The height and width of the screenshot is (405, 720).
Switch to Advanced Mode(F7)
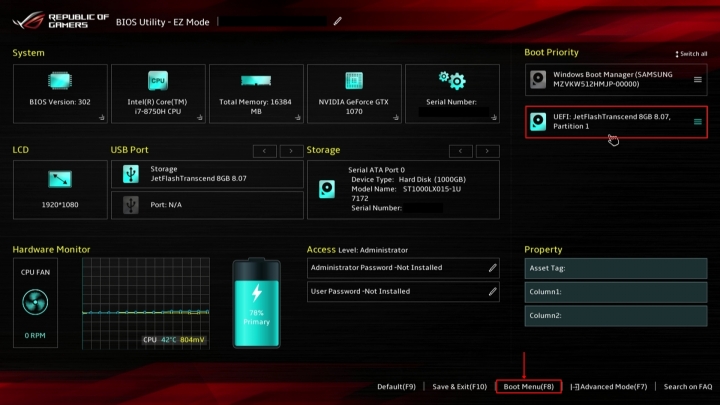click(609, 387)
